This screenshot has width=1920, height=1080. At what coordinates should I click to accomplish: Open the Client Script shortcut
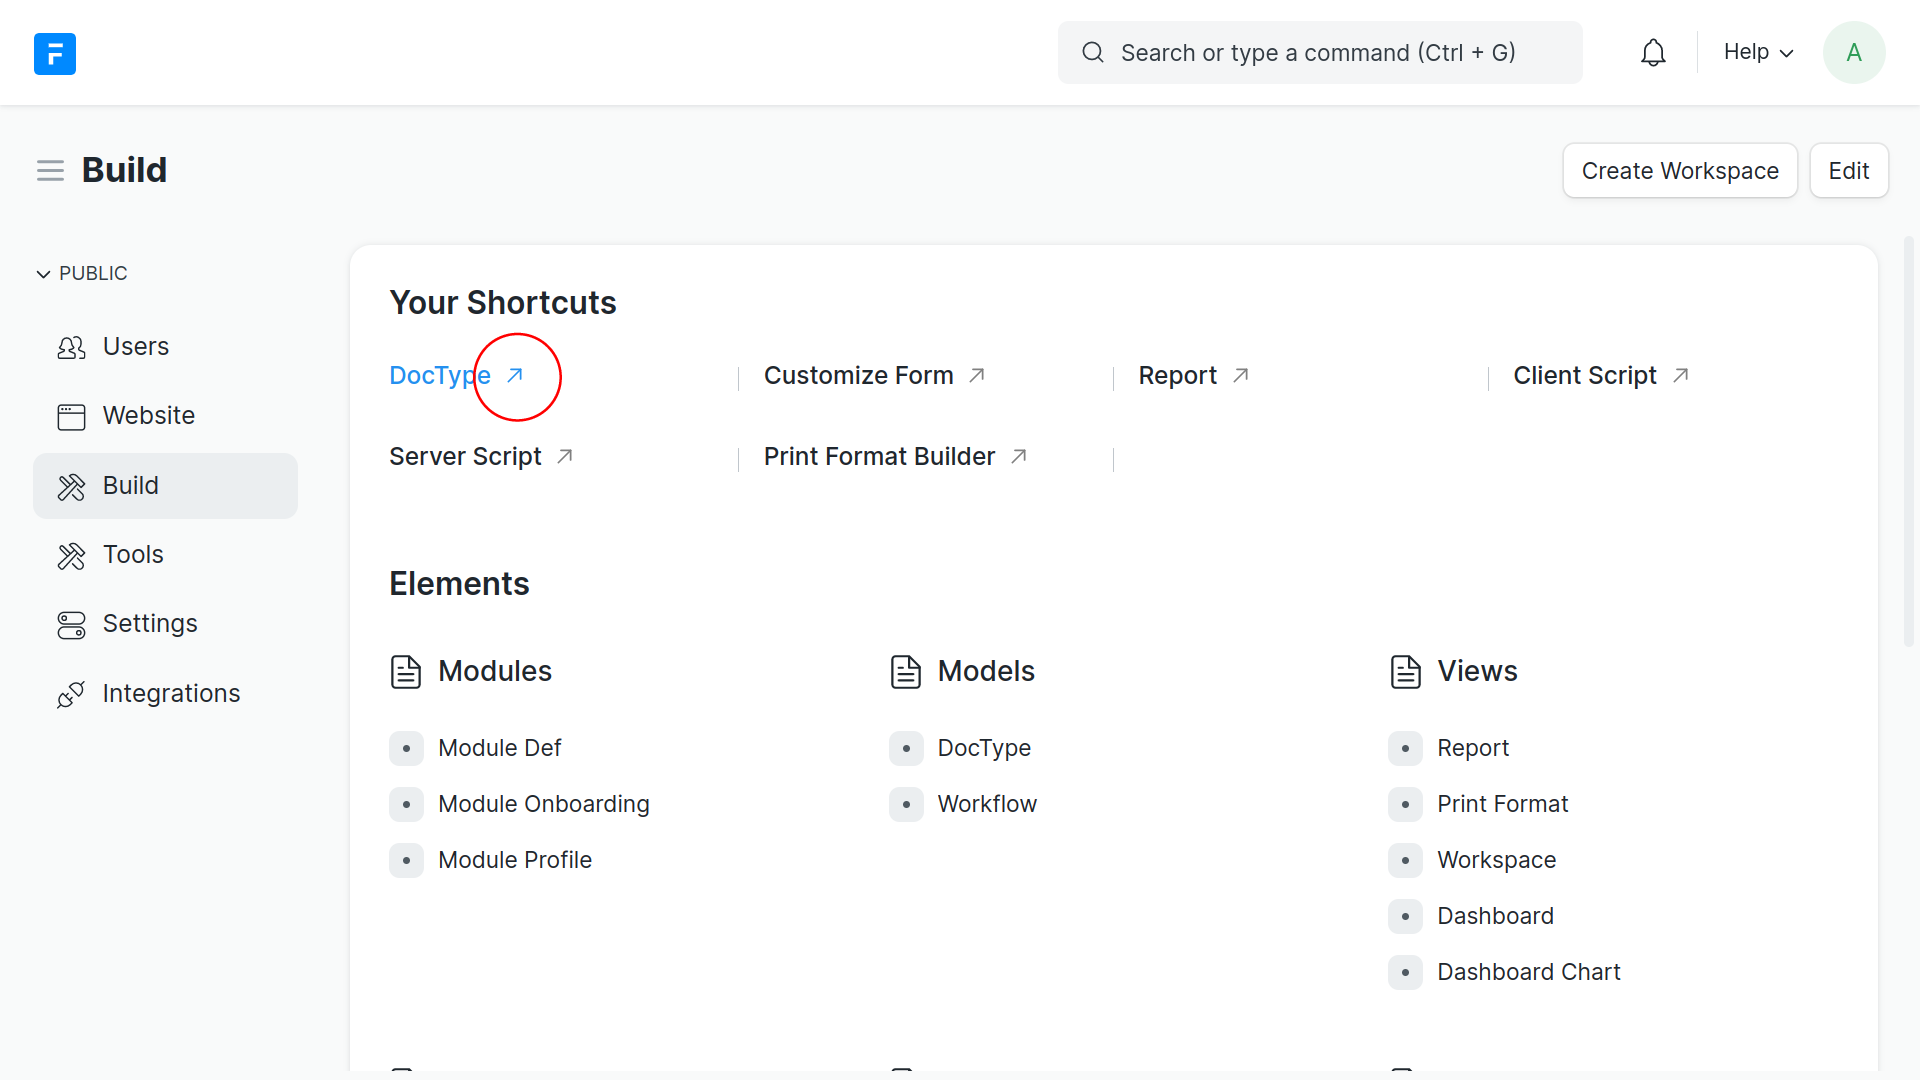pyautogui.click(x=1584, y=376)
